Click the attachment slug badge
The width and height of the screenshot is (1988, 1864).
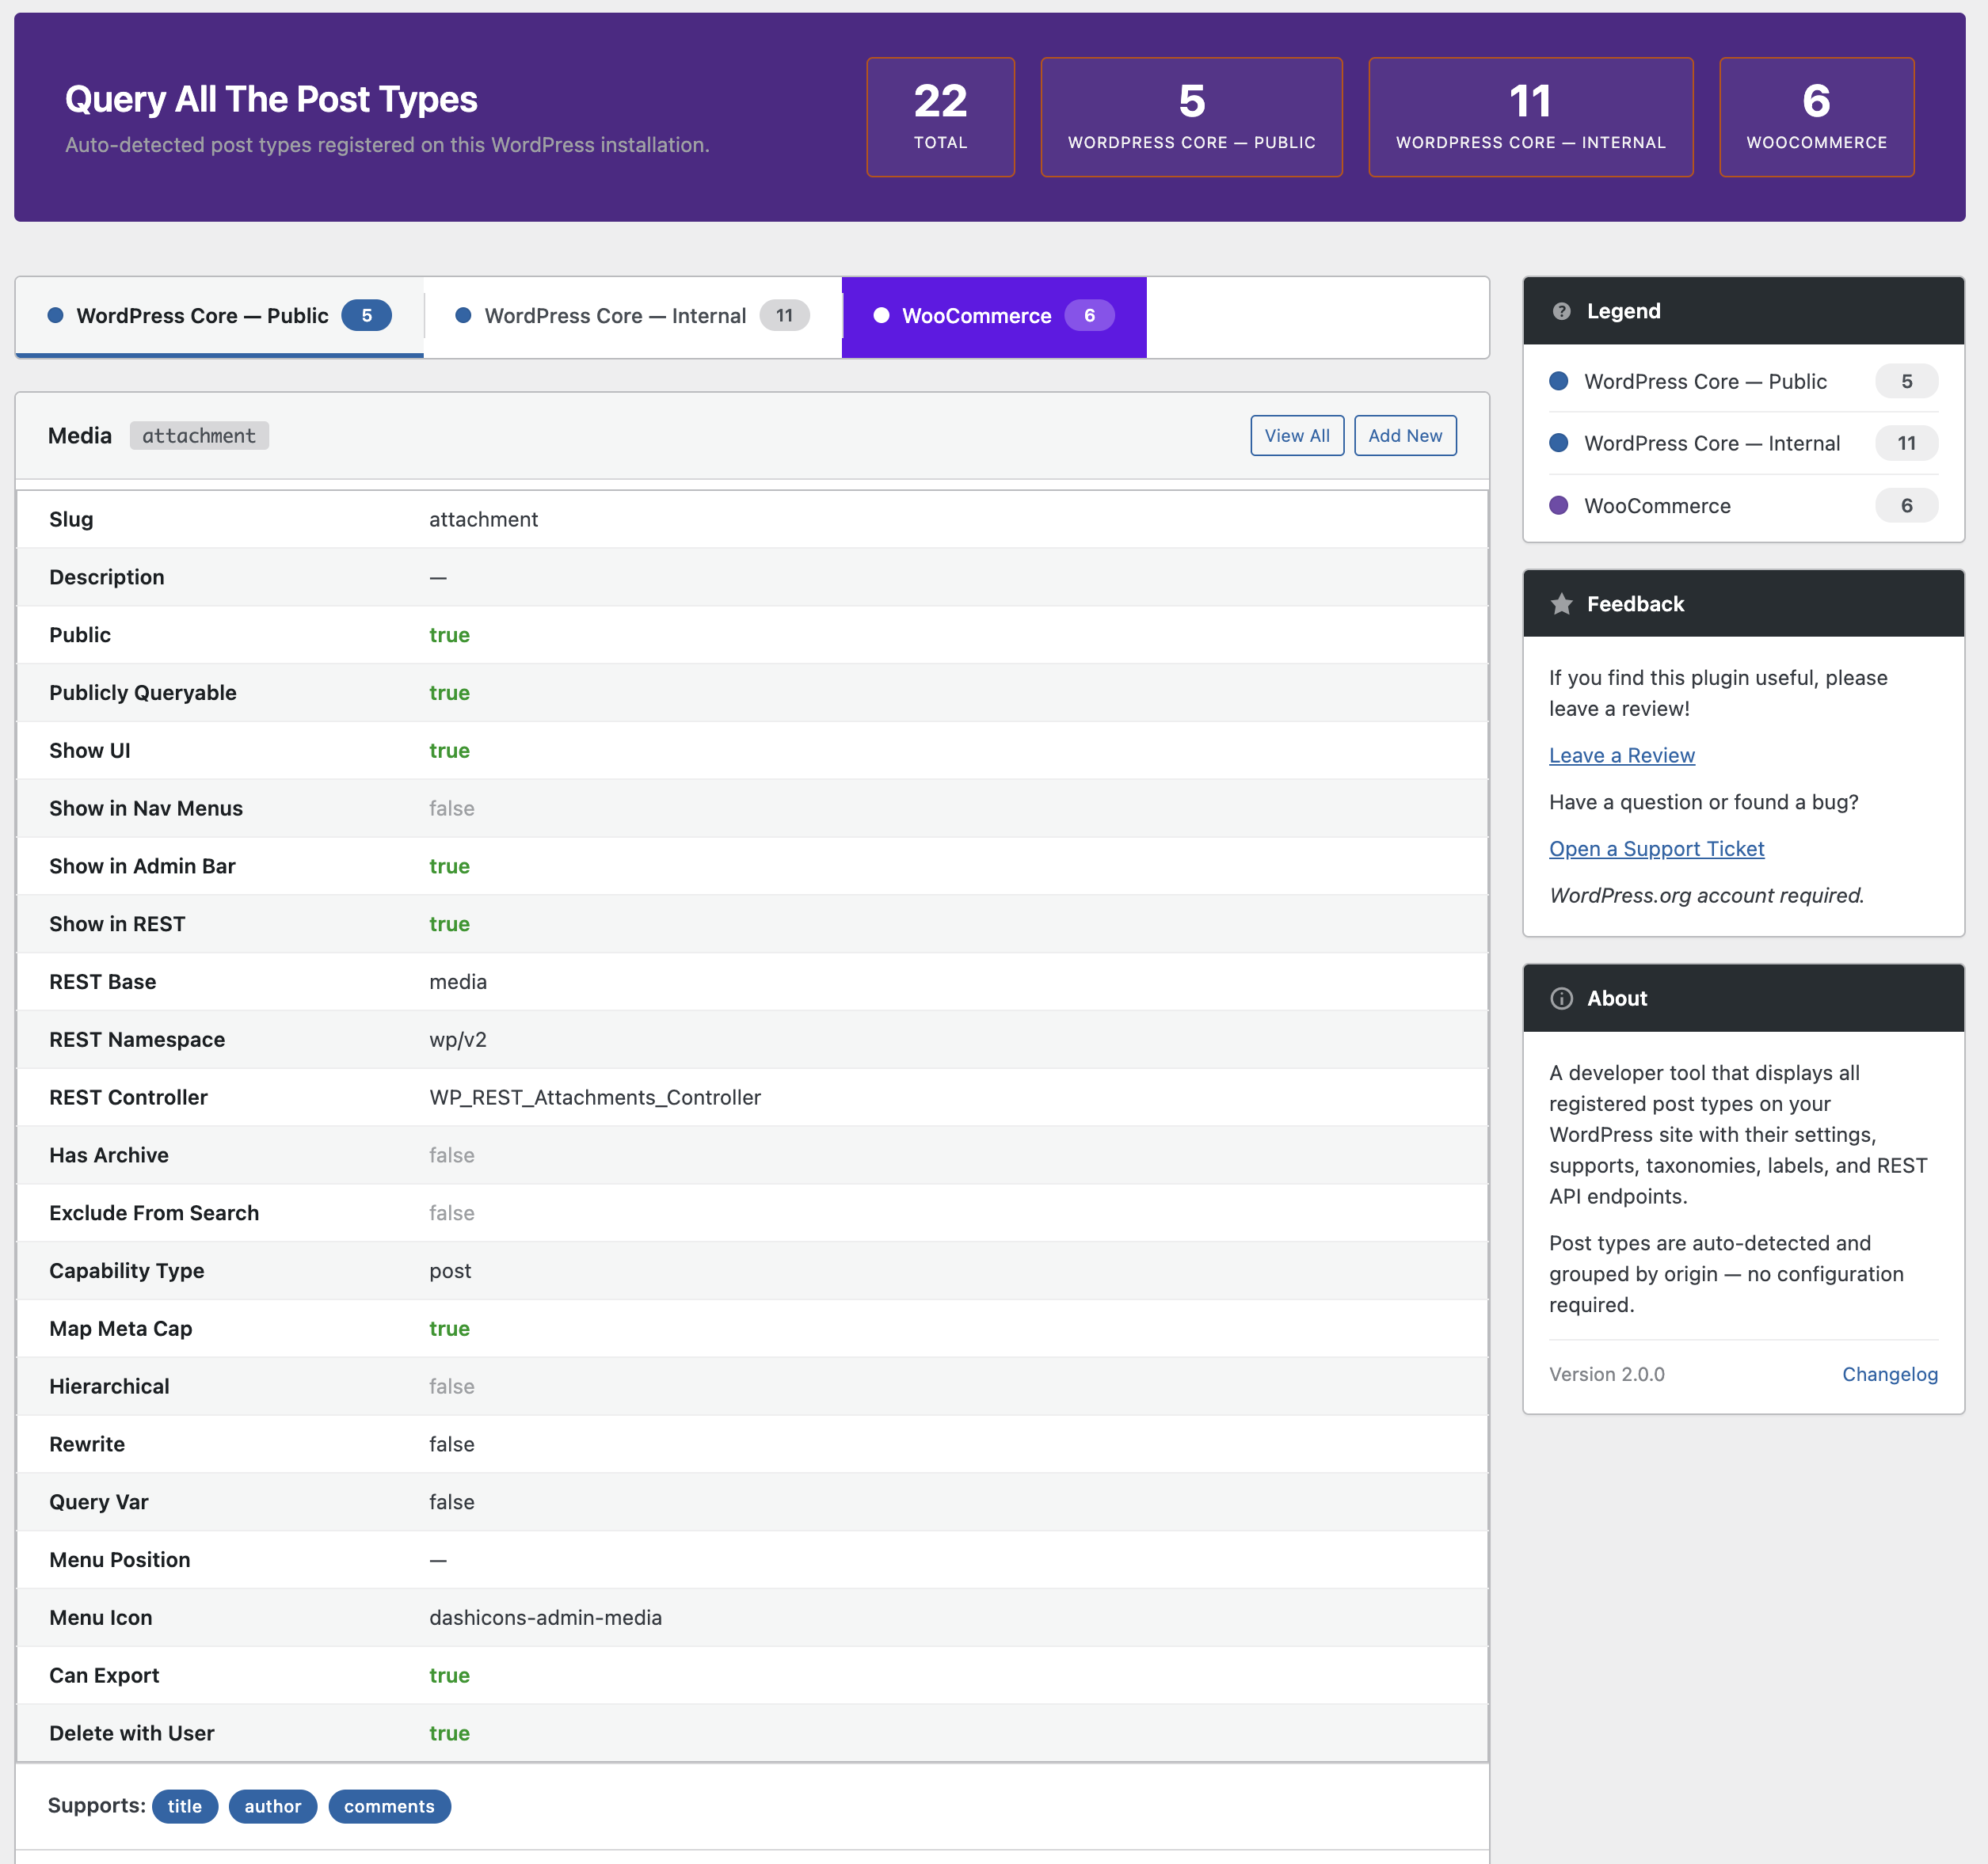(x=199, y=435)
